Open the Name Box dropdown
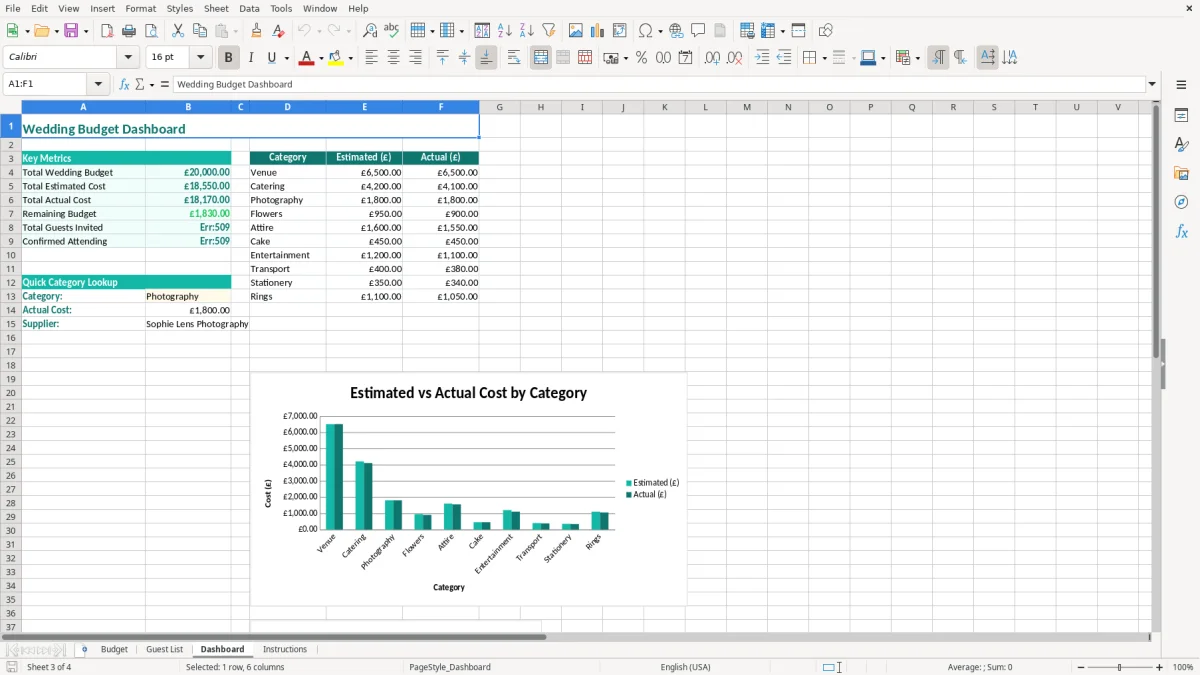 [x=98, y=84]
